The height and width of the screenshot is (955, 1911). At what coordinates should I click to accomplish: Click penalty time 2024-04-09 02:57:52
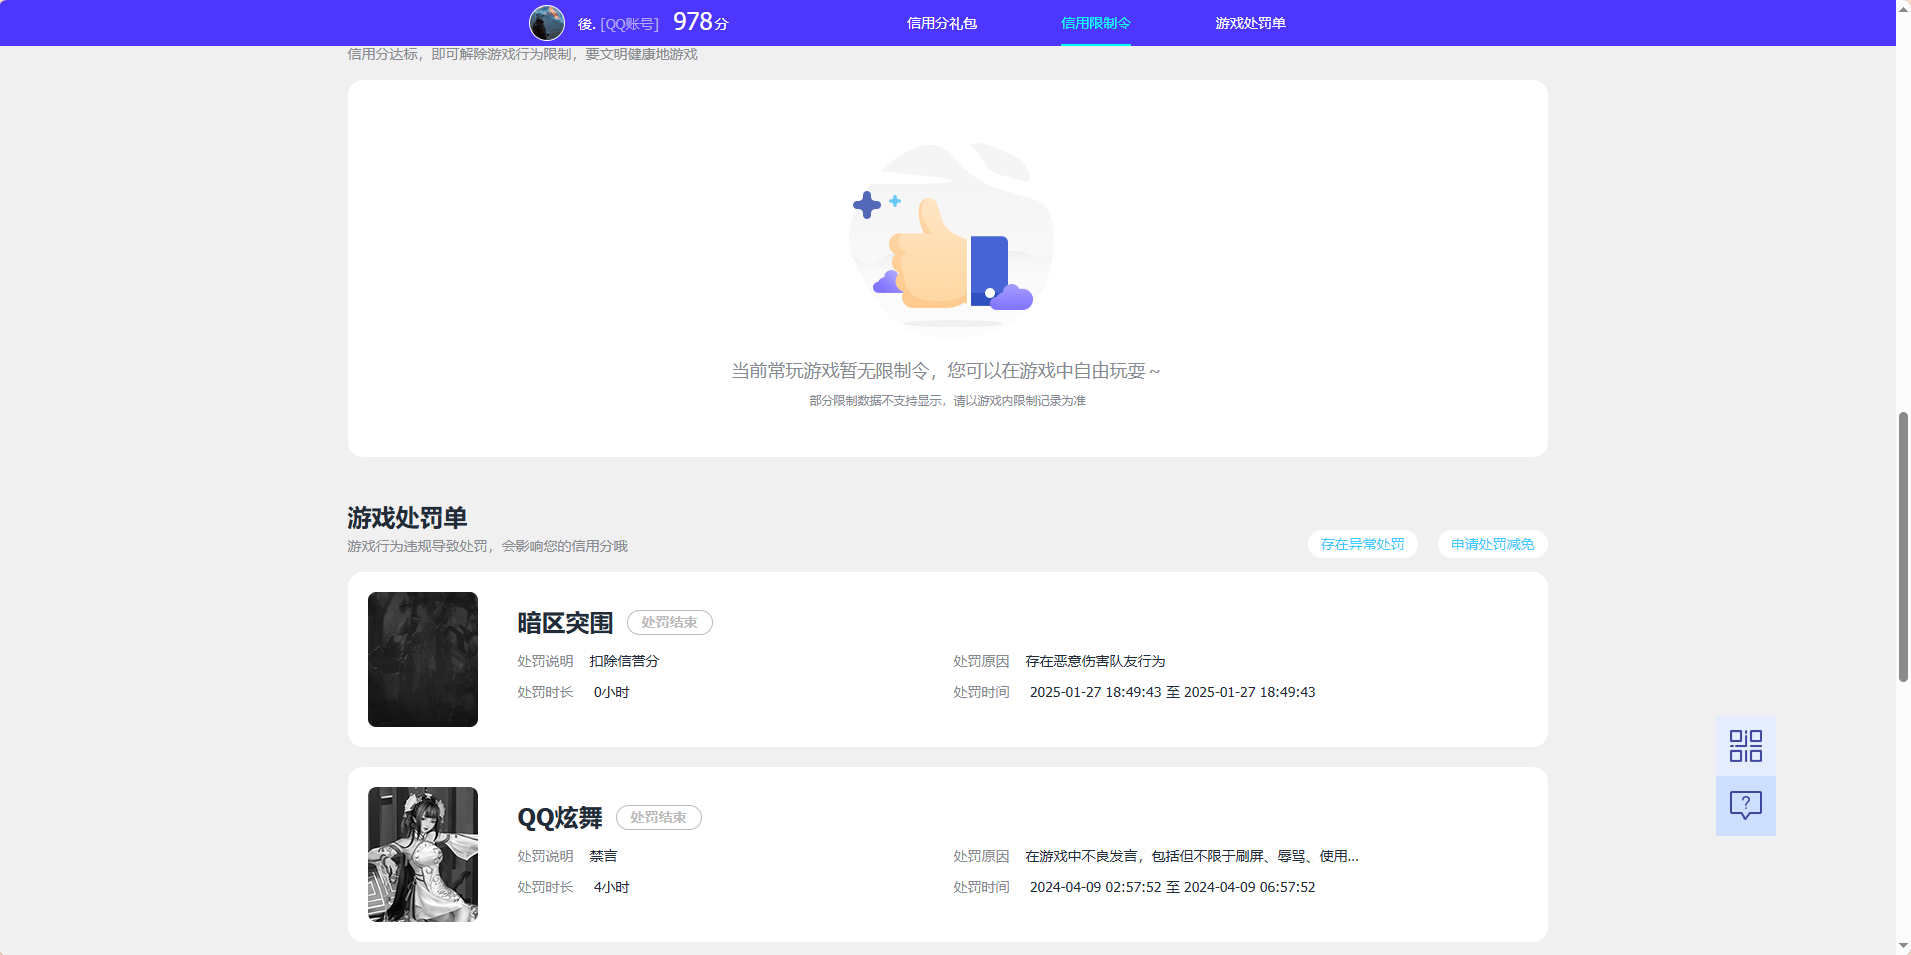1173,887
